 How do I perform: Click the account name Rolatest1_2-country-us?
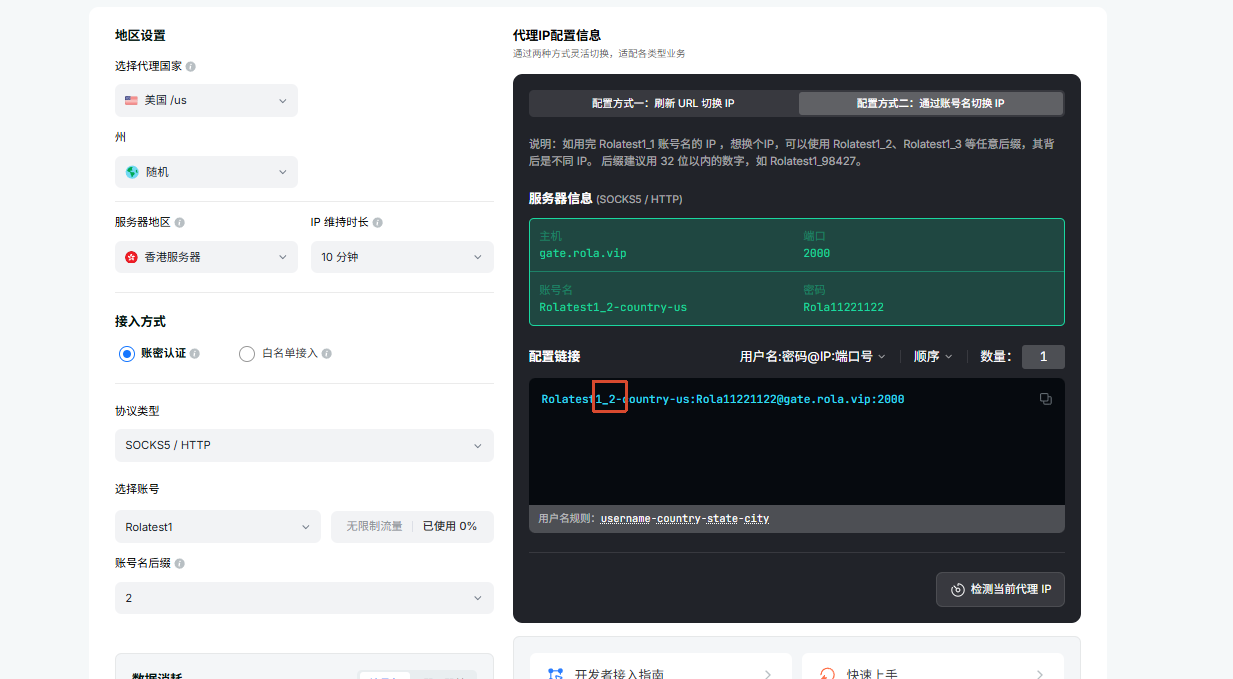(613, 307)
